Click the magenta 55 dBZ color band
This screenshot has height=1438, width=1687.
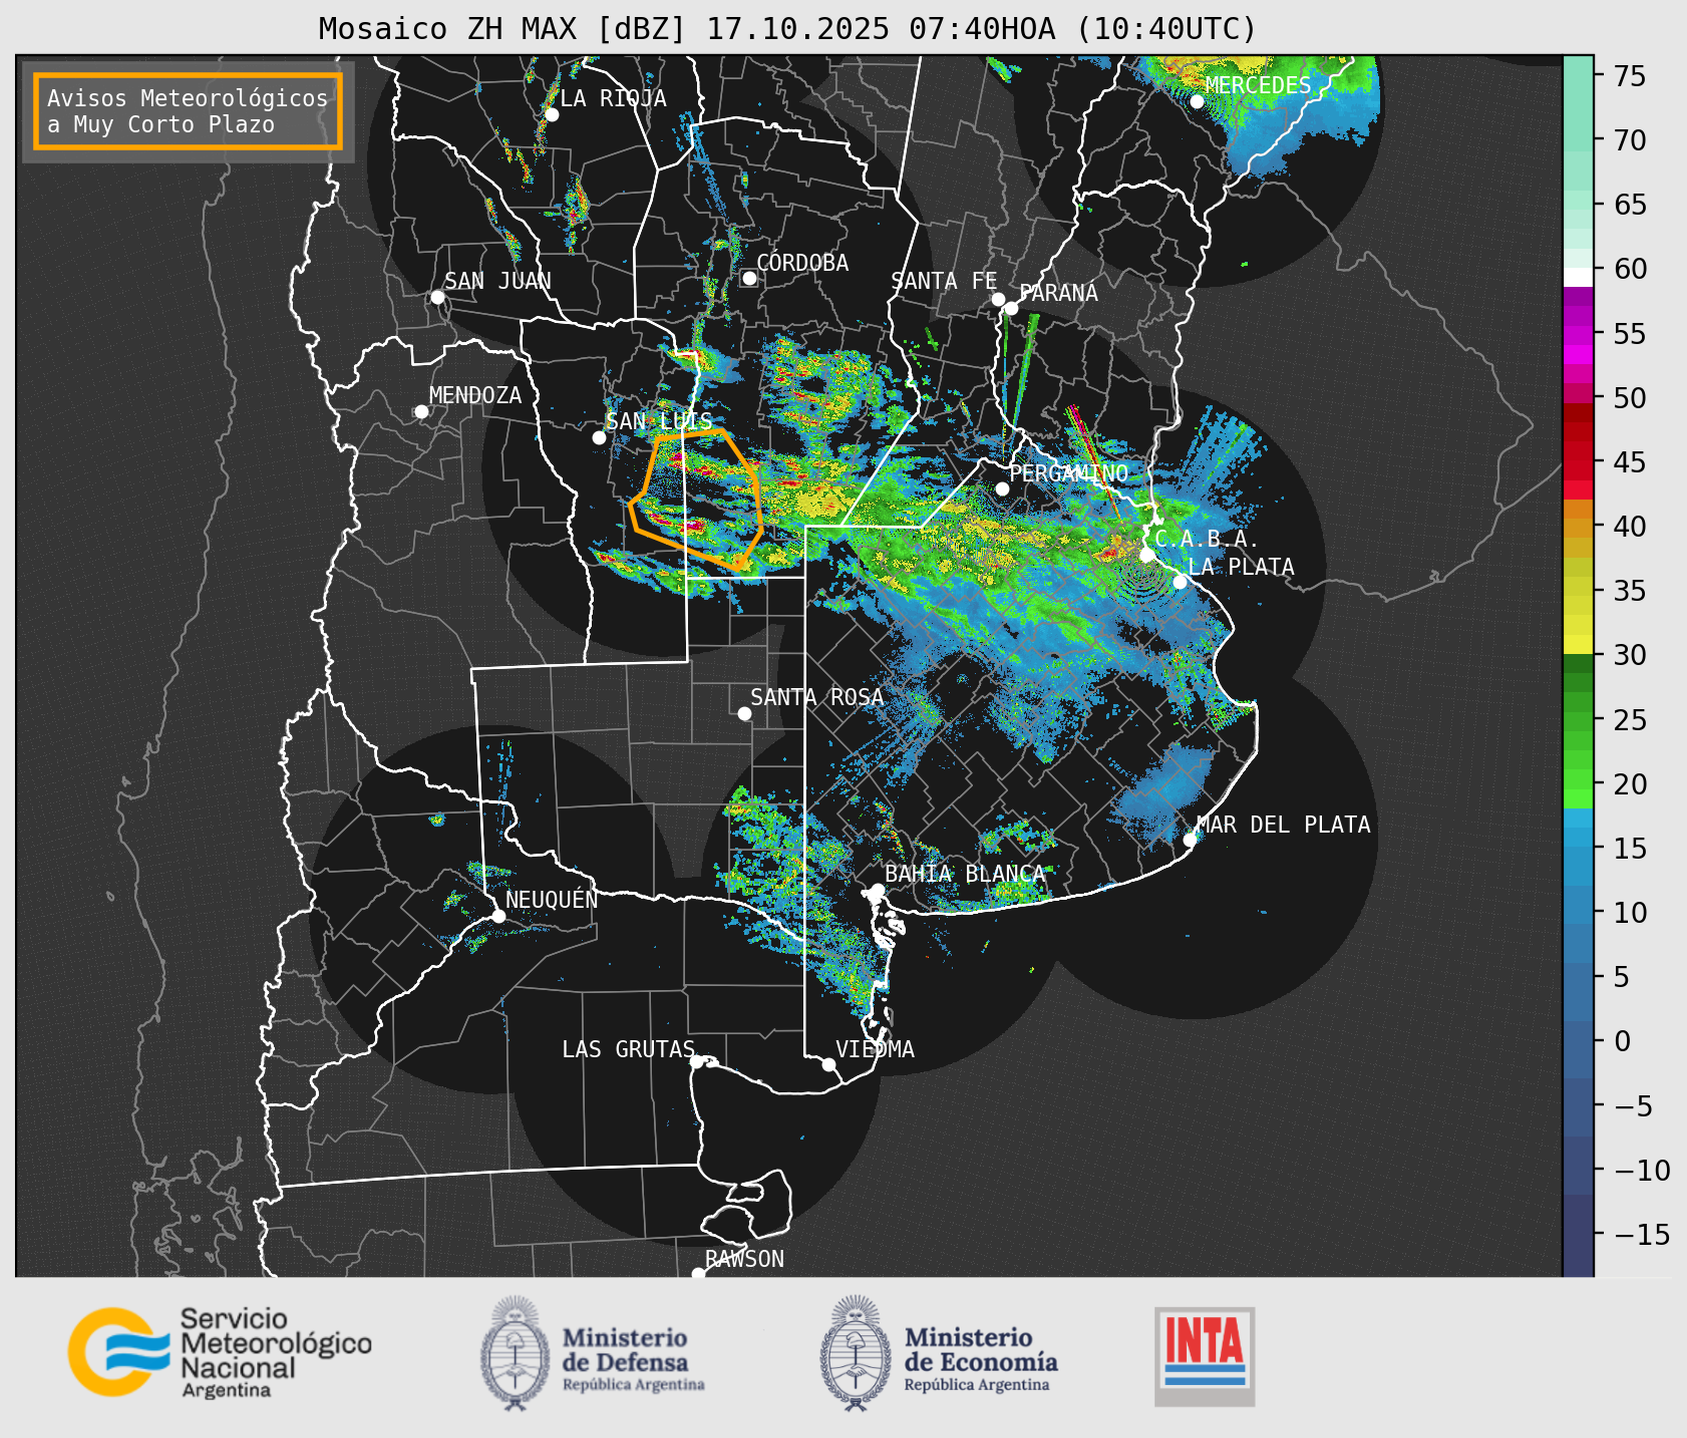tap(1577, 334)
